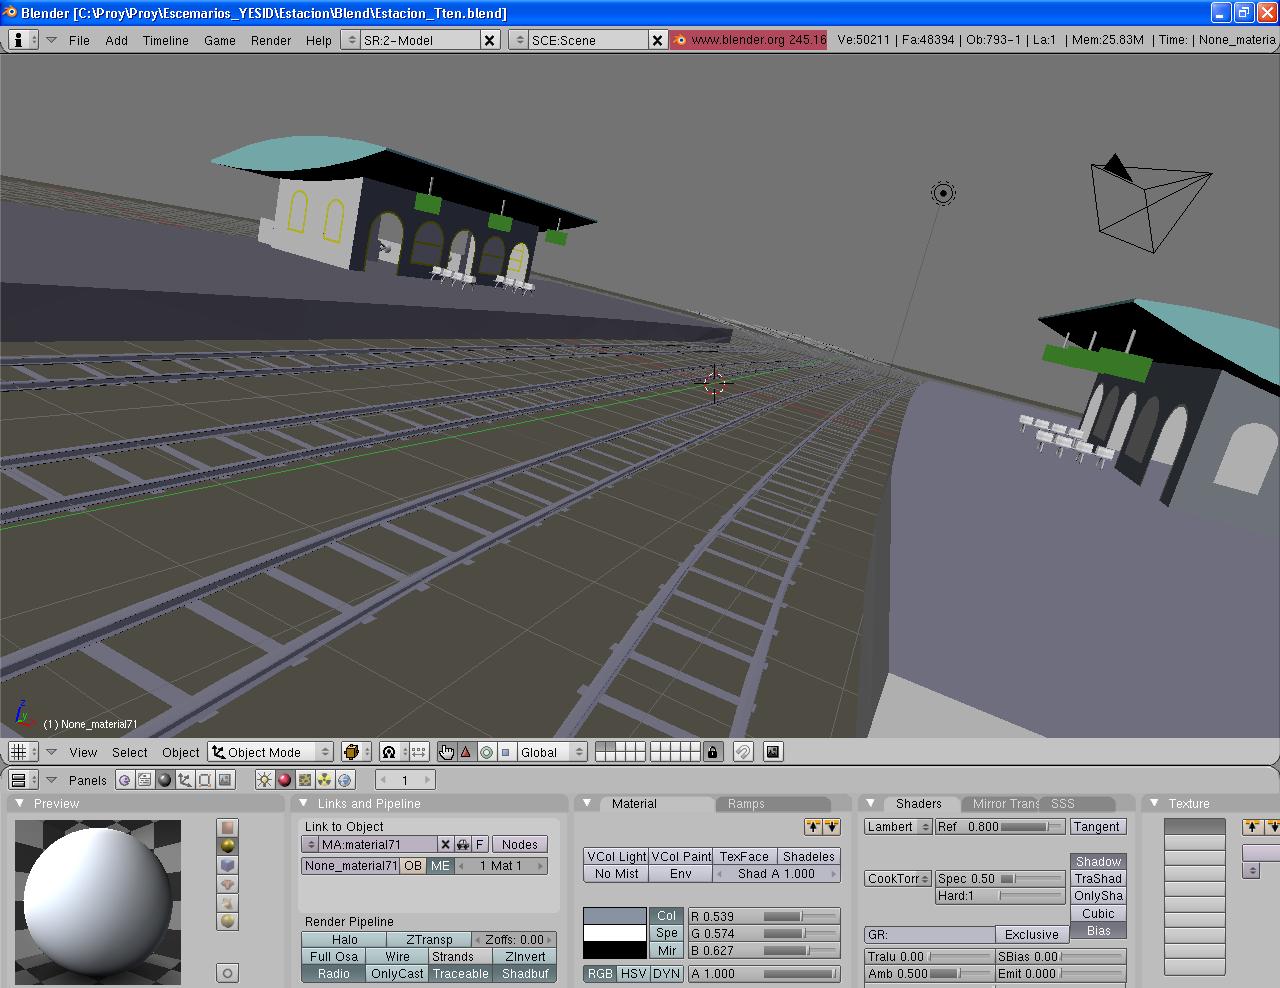The width and height of the screenshot is (1280, 988).
Task: Open the Lamp buttons sun icon
Action: (x=264, y=780)
